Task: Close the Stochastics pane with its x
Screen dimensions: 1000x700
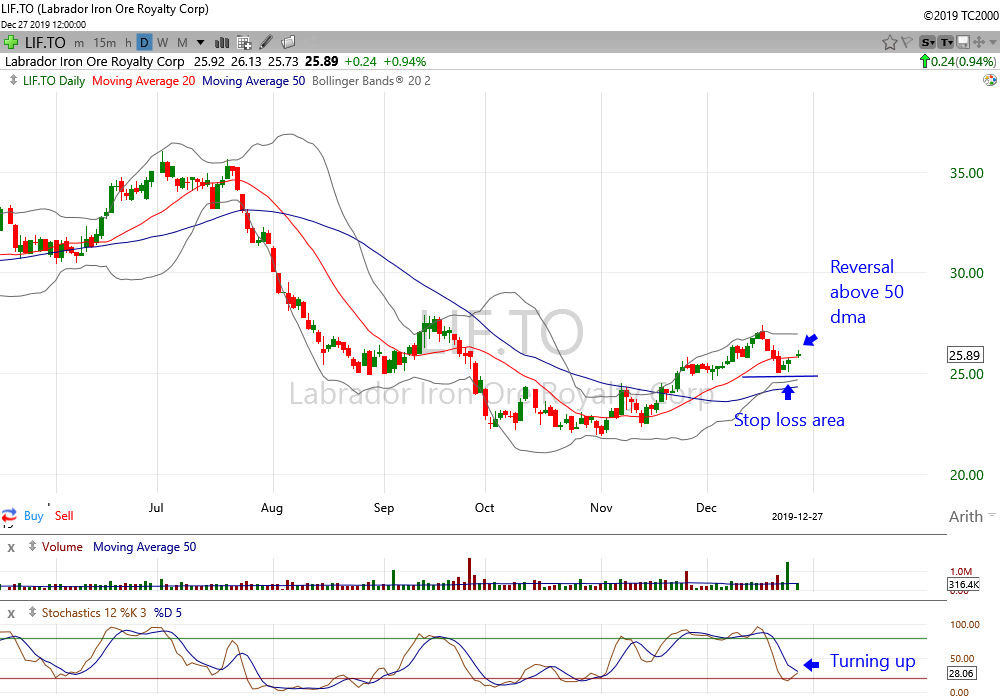Action: [11, 613]
